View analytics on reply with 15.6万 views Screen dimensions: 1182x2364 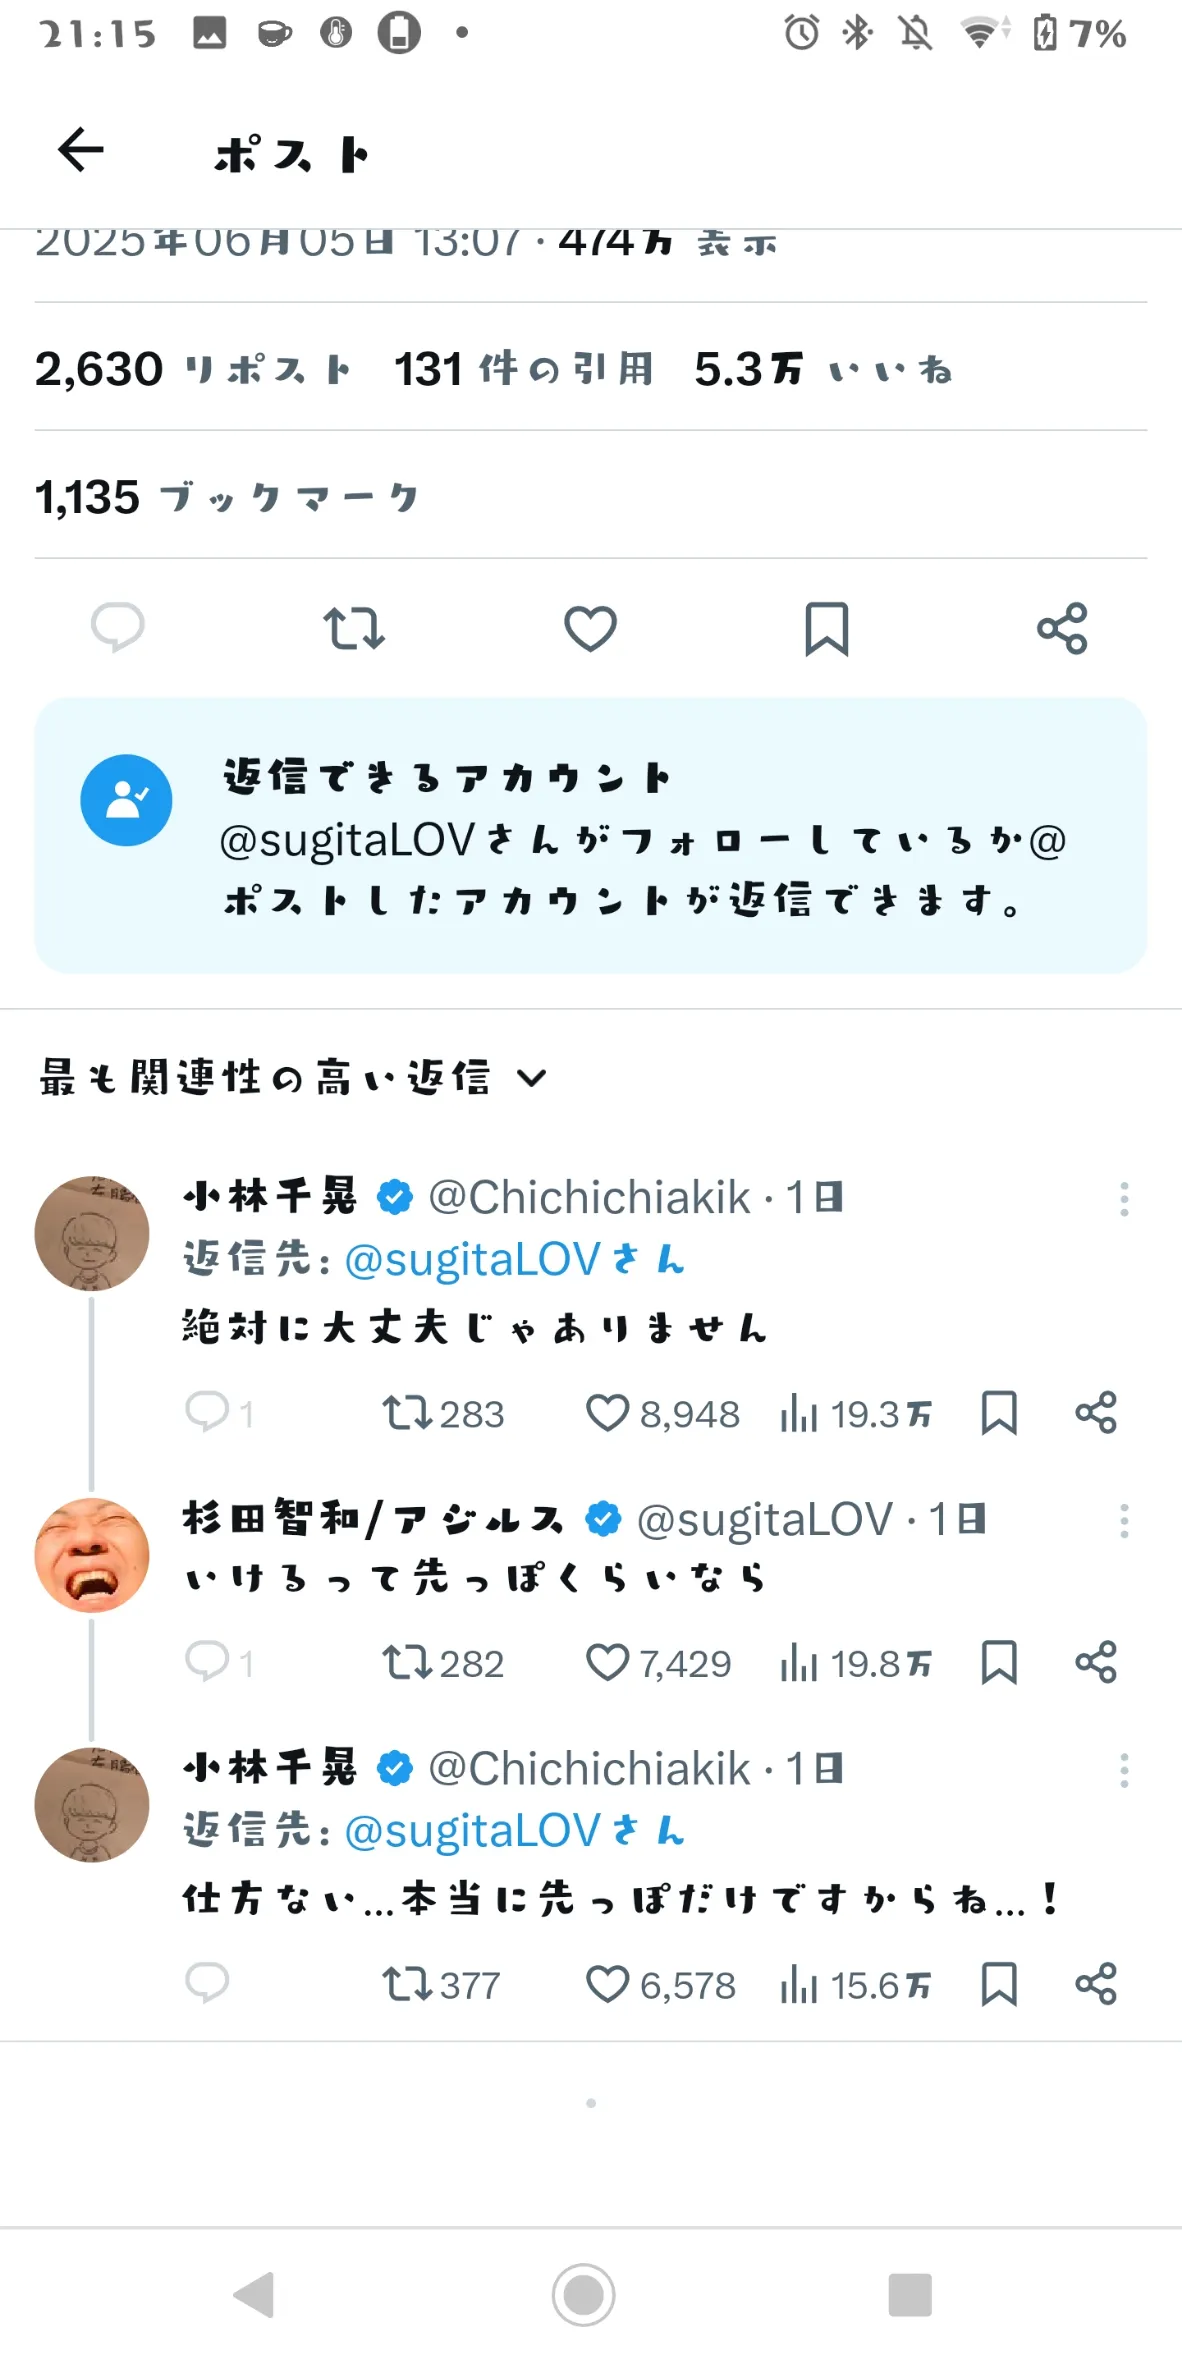pyautogui.click(x=856, y=1985)
